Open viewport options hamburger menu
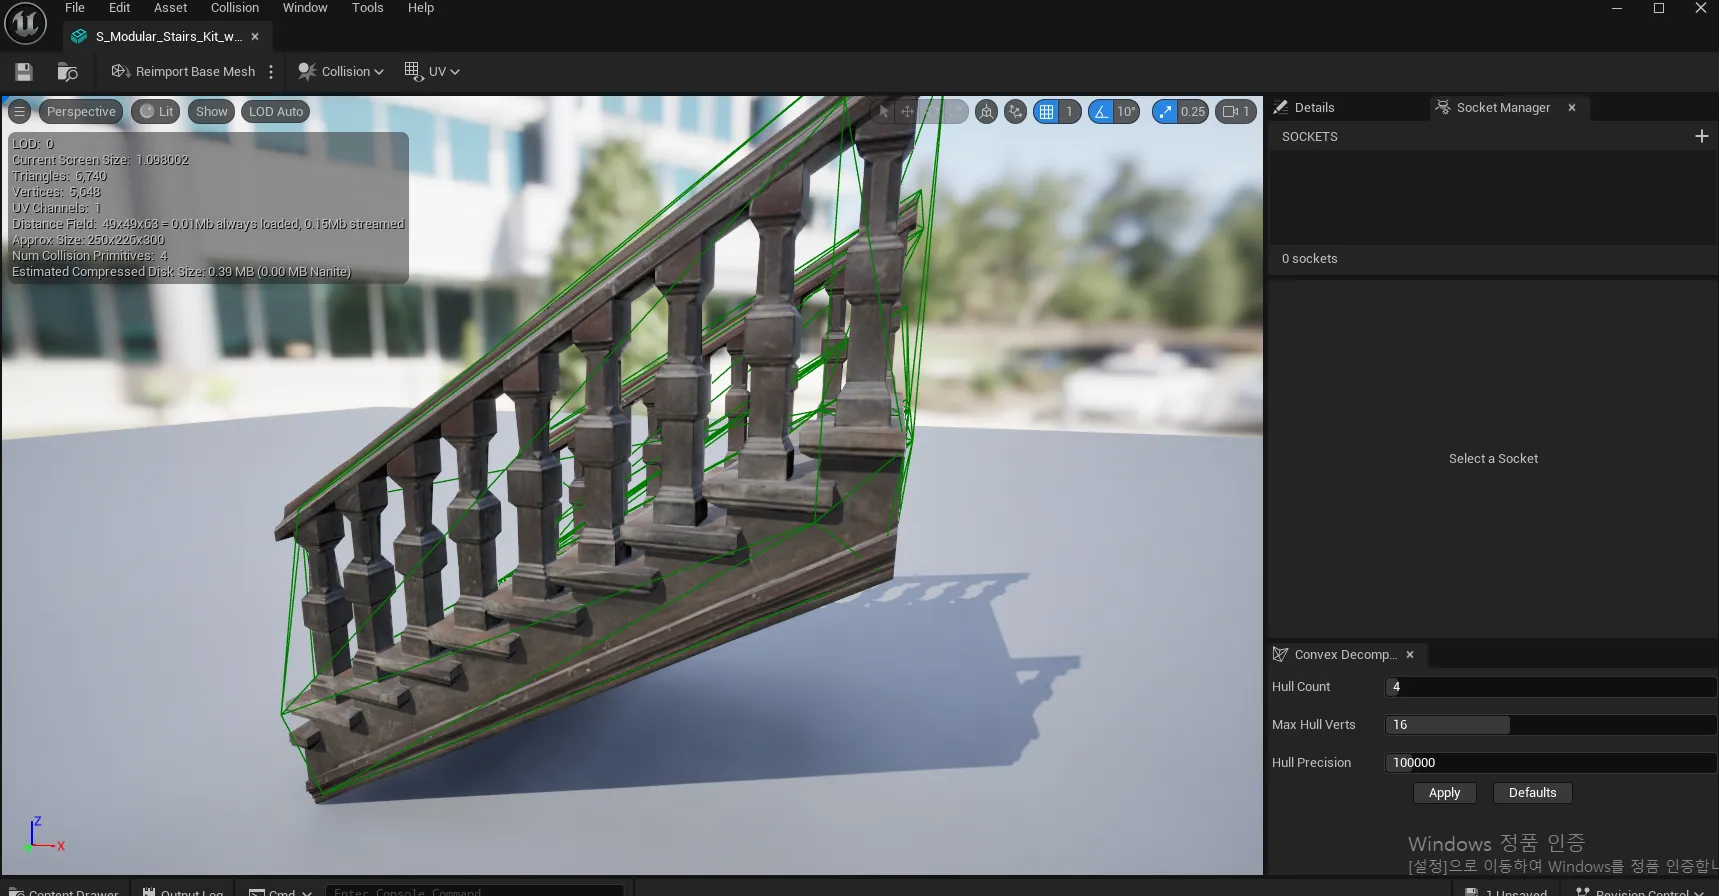The height and width of the screenshot is (896, 1719). pos(20,112)
